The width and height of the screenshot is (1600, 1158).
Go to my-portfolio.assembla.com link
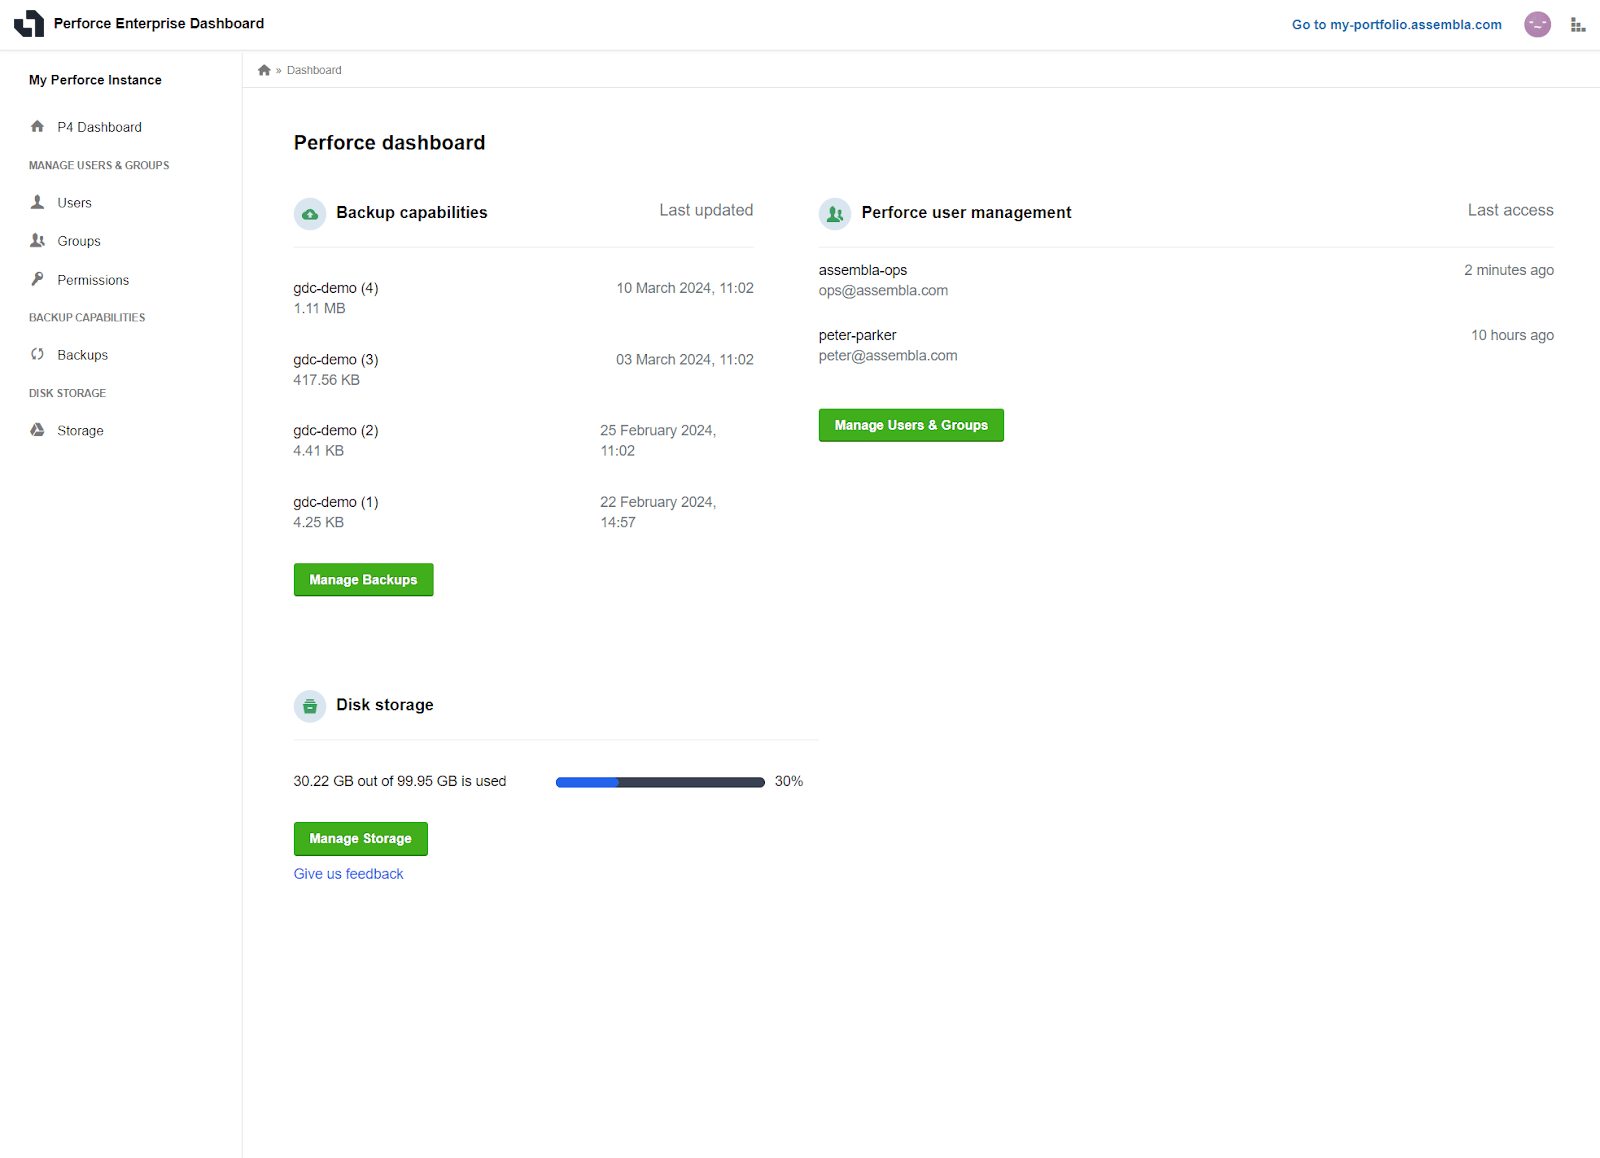pos(1396,25)
